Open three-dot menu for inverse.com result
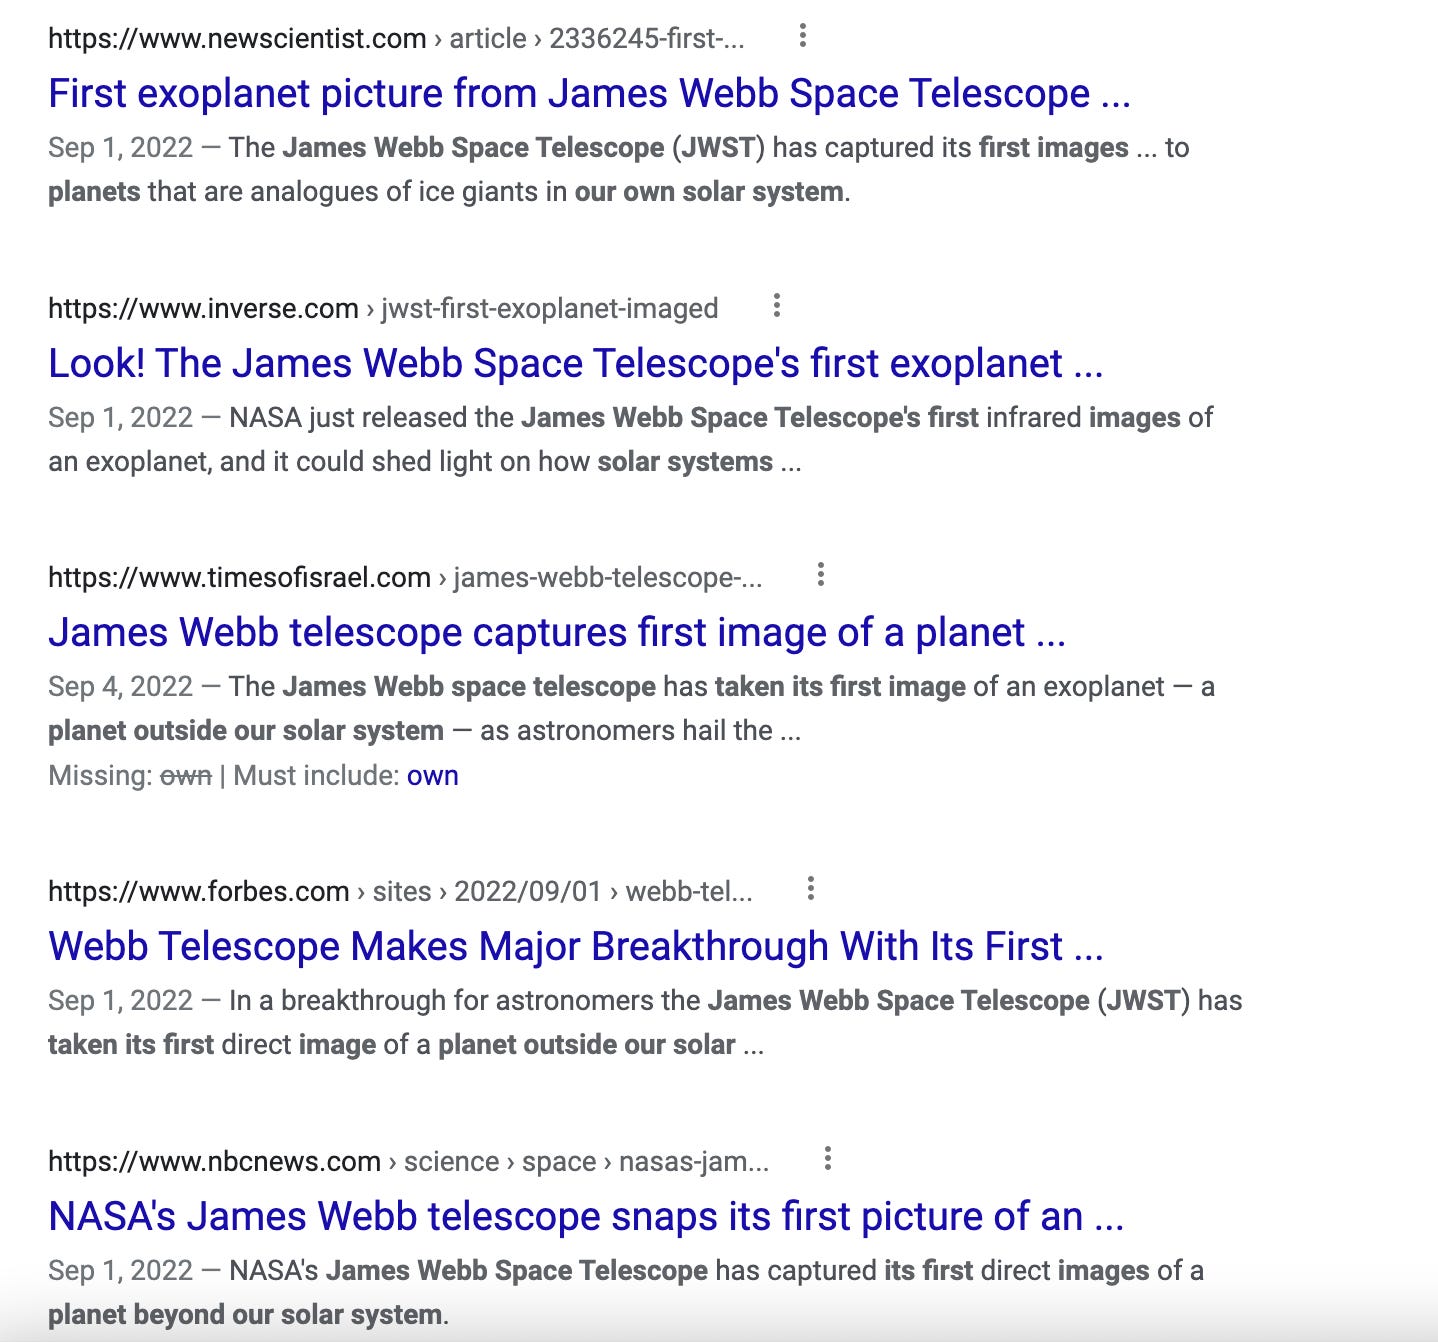This screenshot has height=1342, width=1438. pos(776,306)
